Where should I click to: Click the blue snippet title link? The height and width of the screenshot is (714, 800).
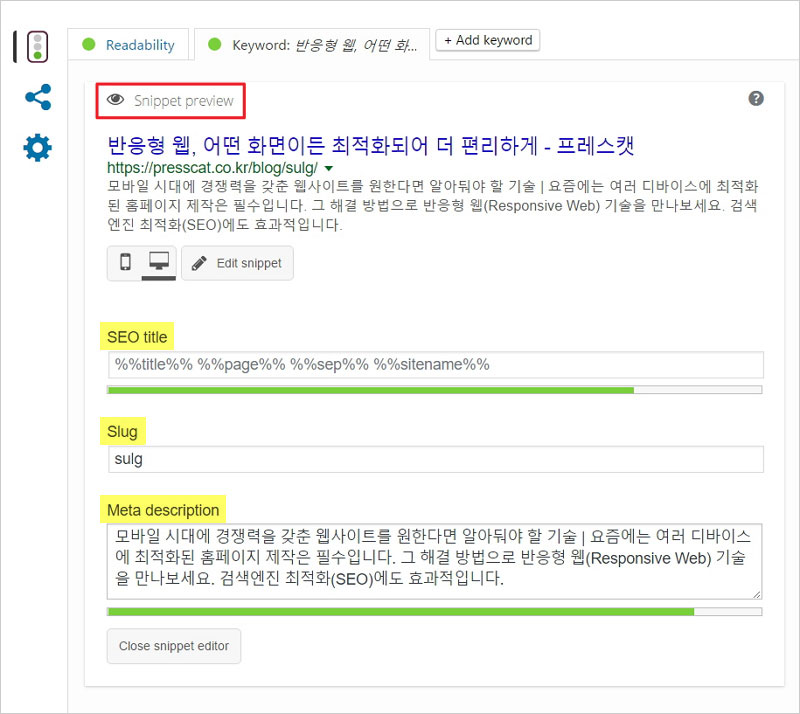point(370,146)
